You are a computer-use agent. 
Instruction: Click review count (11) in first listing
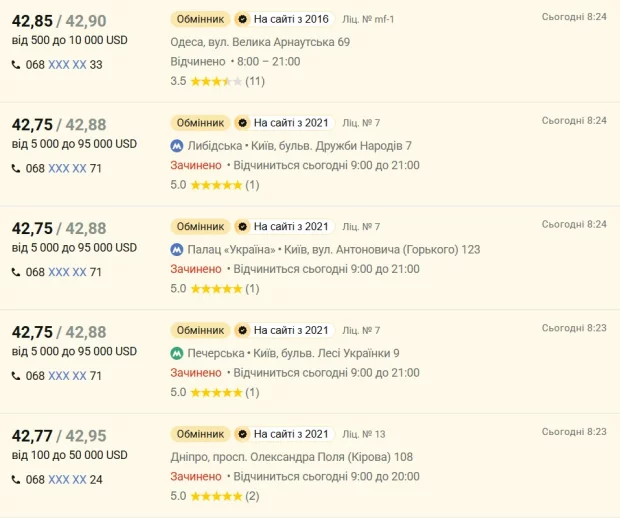pyautogui.click(x=255, y=81)
